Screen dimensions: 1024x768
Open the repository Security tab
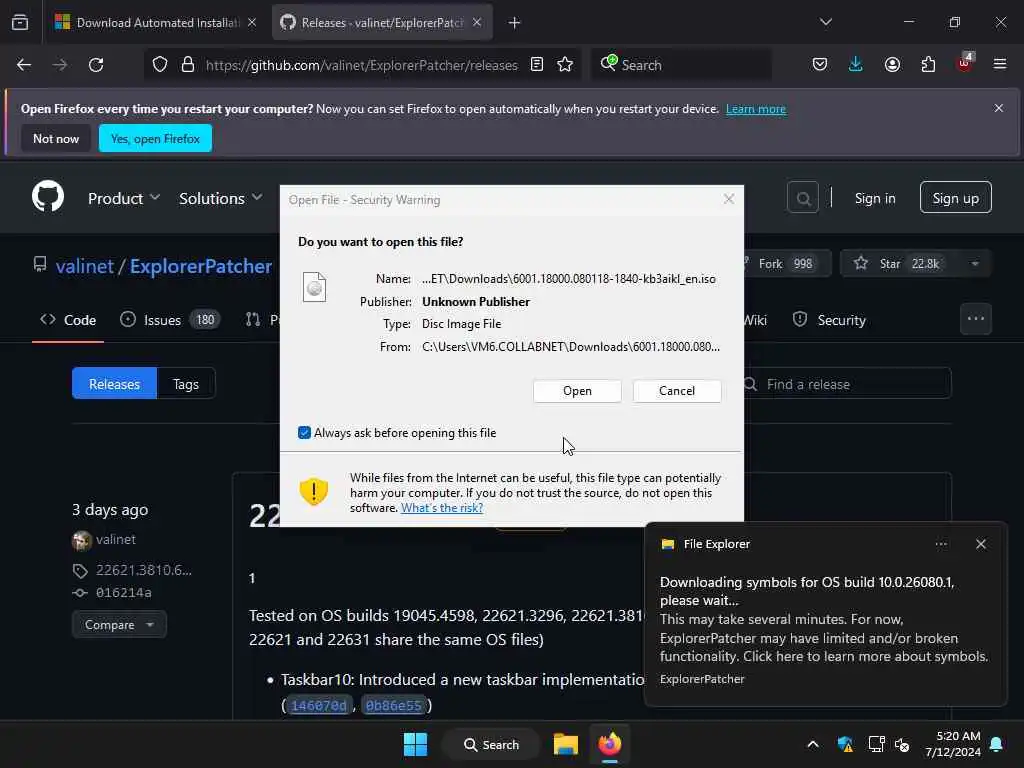(x=829, y=320)
